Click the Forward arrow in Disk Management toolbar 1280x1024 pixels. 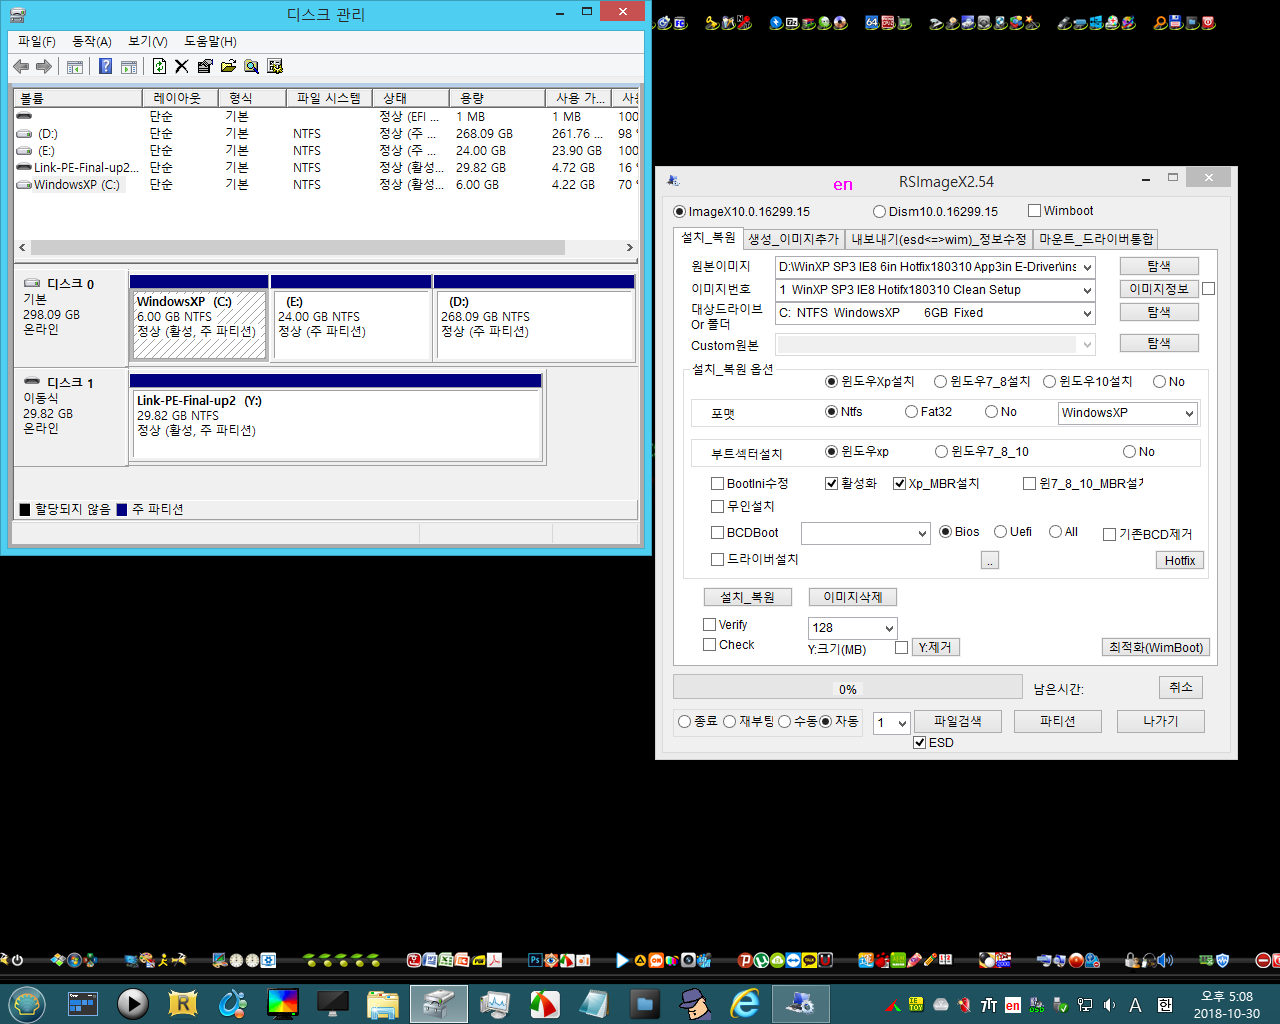43,66
